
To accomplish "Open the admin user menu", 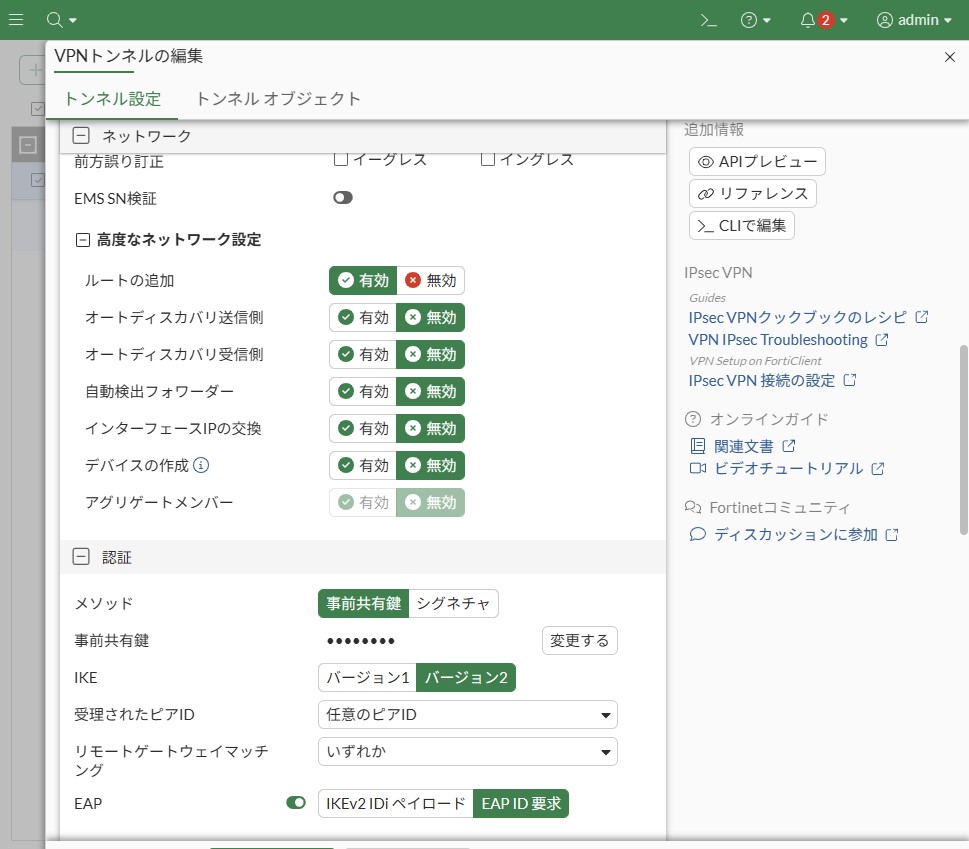I will (913, 20).
